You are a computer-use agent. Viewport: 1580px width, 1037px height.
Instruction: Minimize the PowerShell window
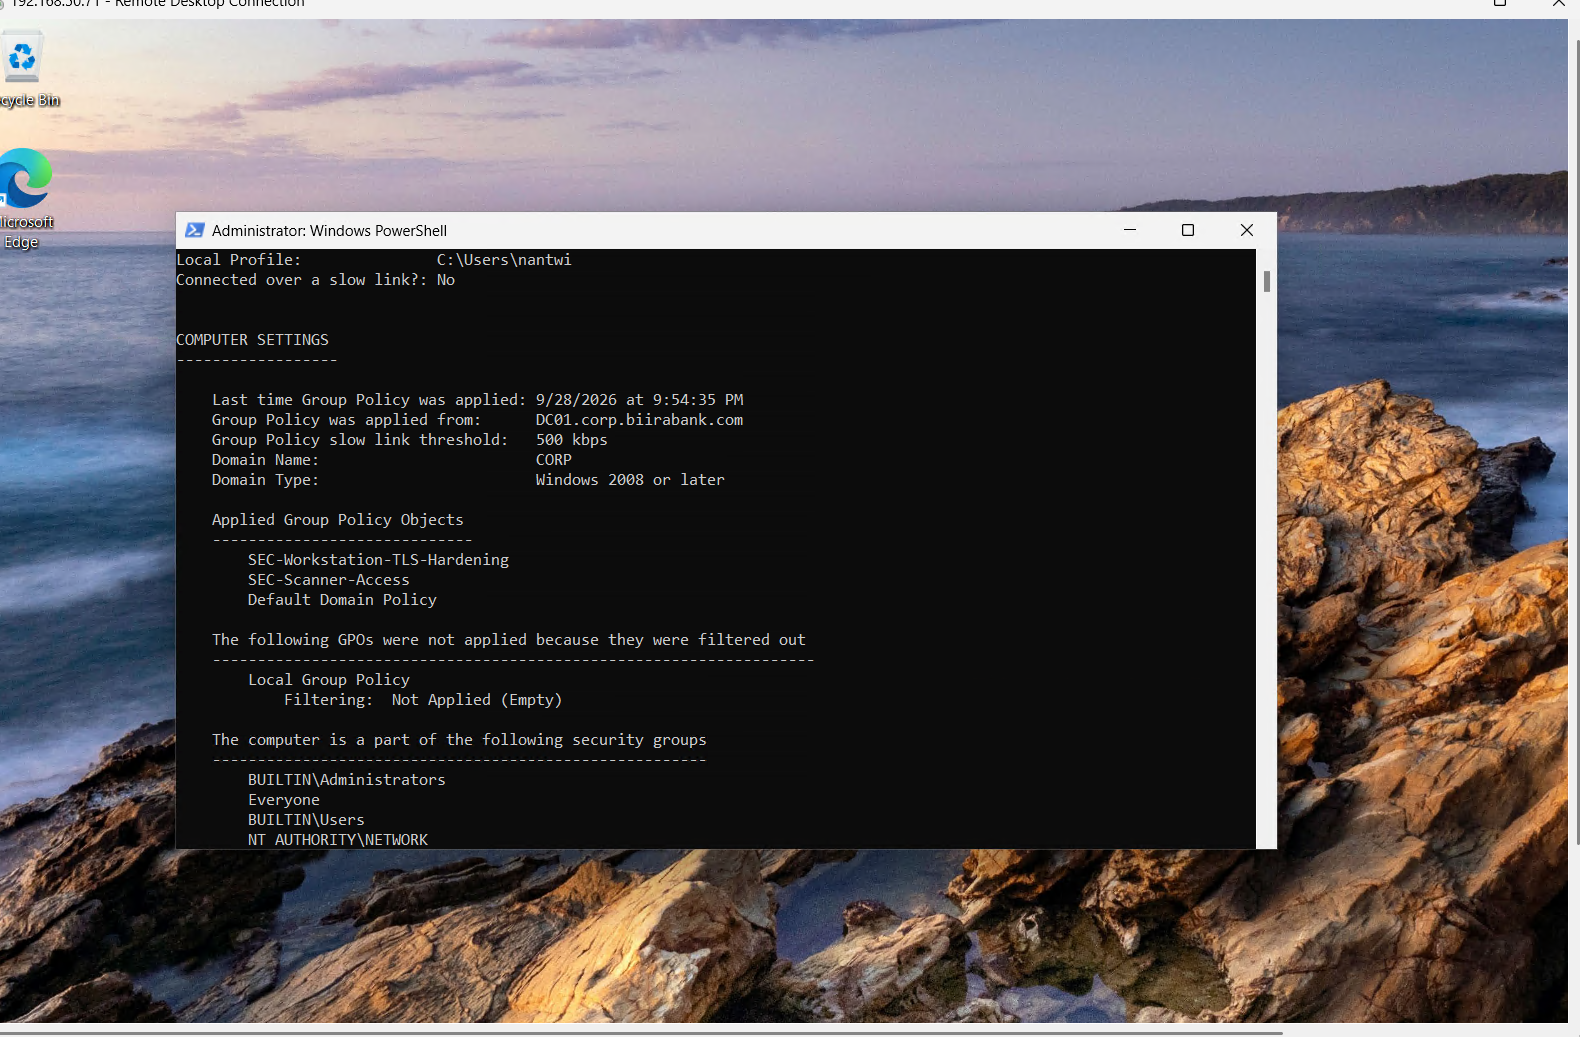pyautogui.click(x=1130, y=230)
